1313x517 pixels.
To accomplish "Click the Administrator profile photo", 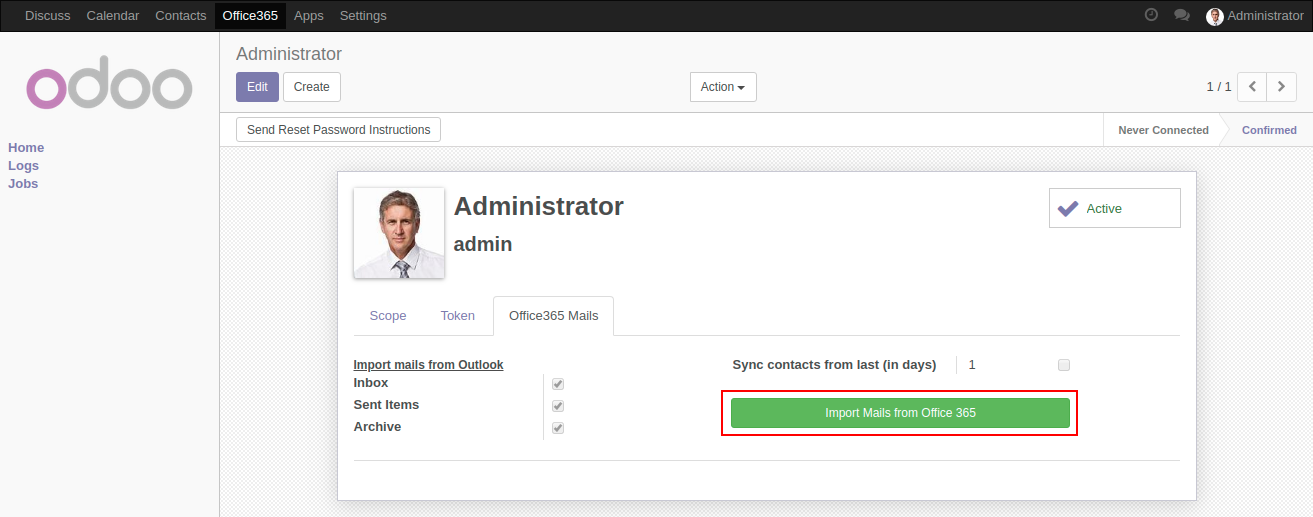I will (x=399, y=233).
